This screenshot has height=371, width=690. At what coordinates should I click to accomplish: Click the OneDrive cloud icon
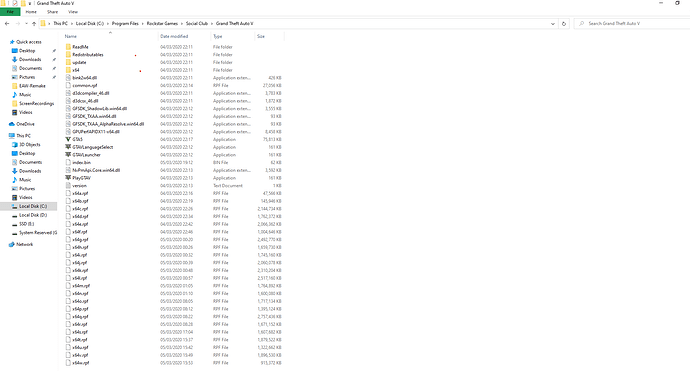point(12,124)
